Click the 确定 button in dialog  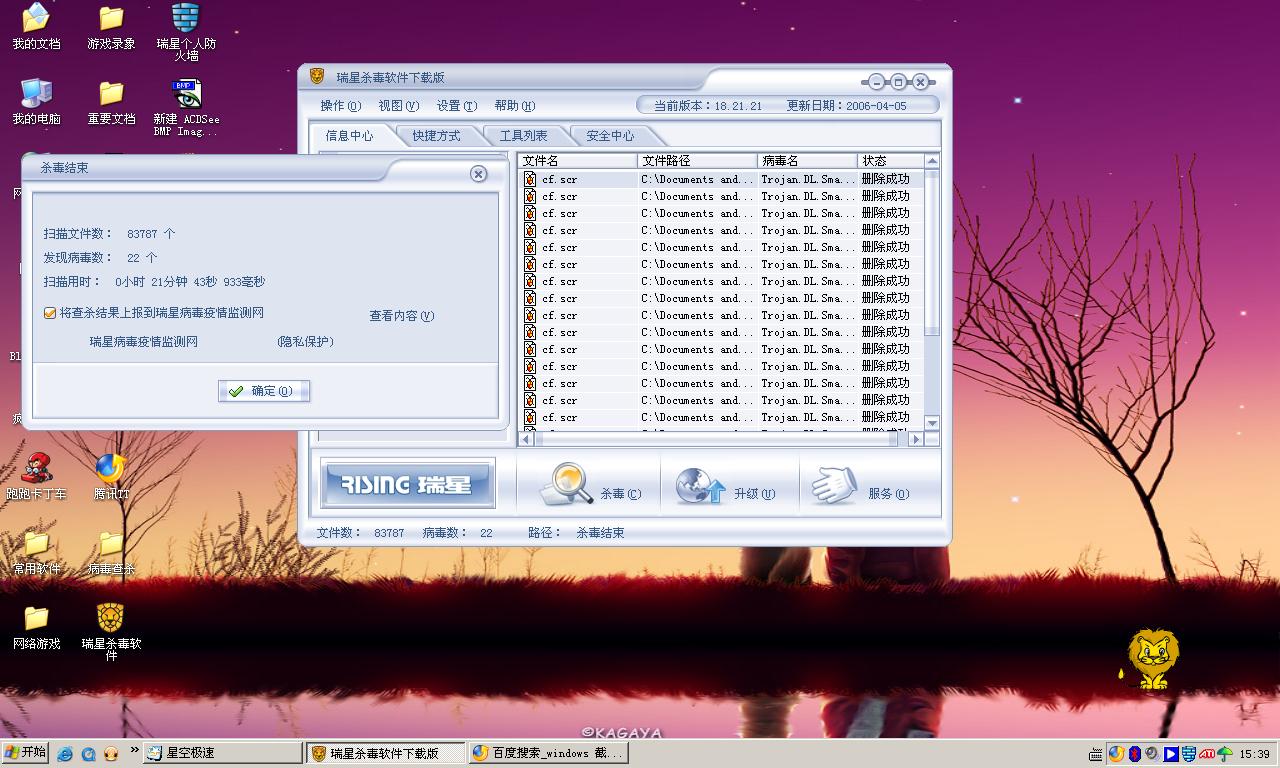coord(264,391)
